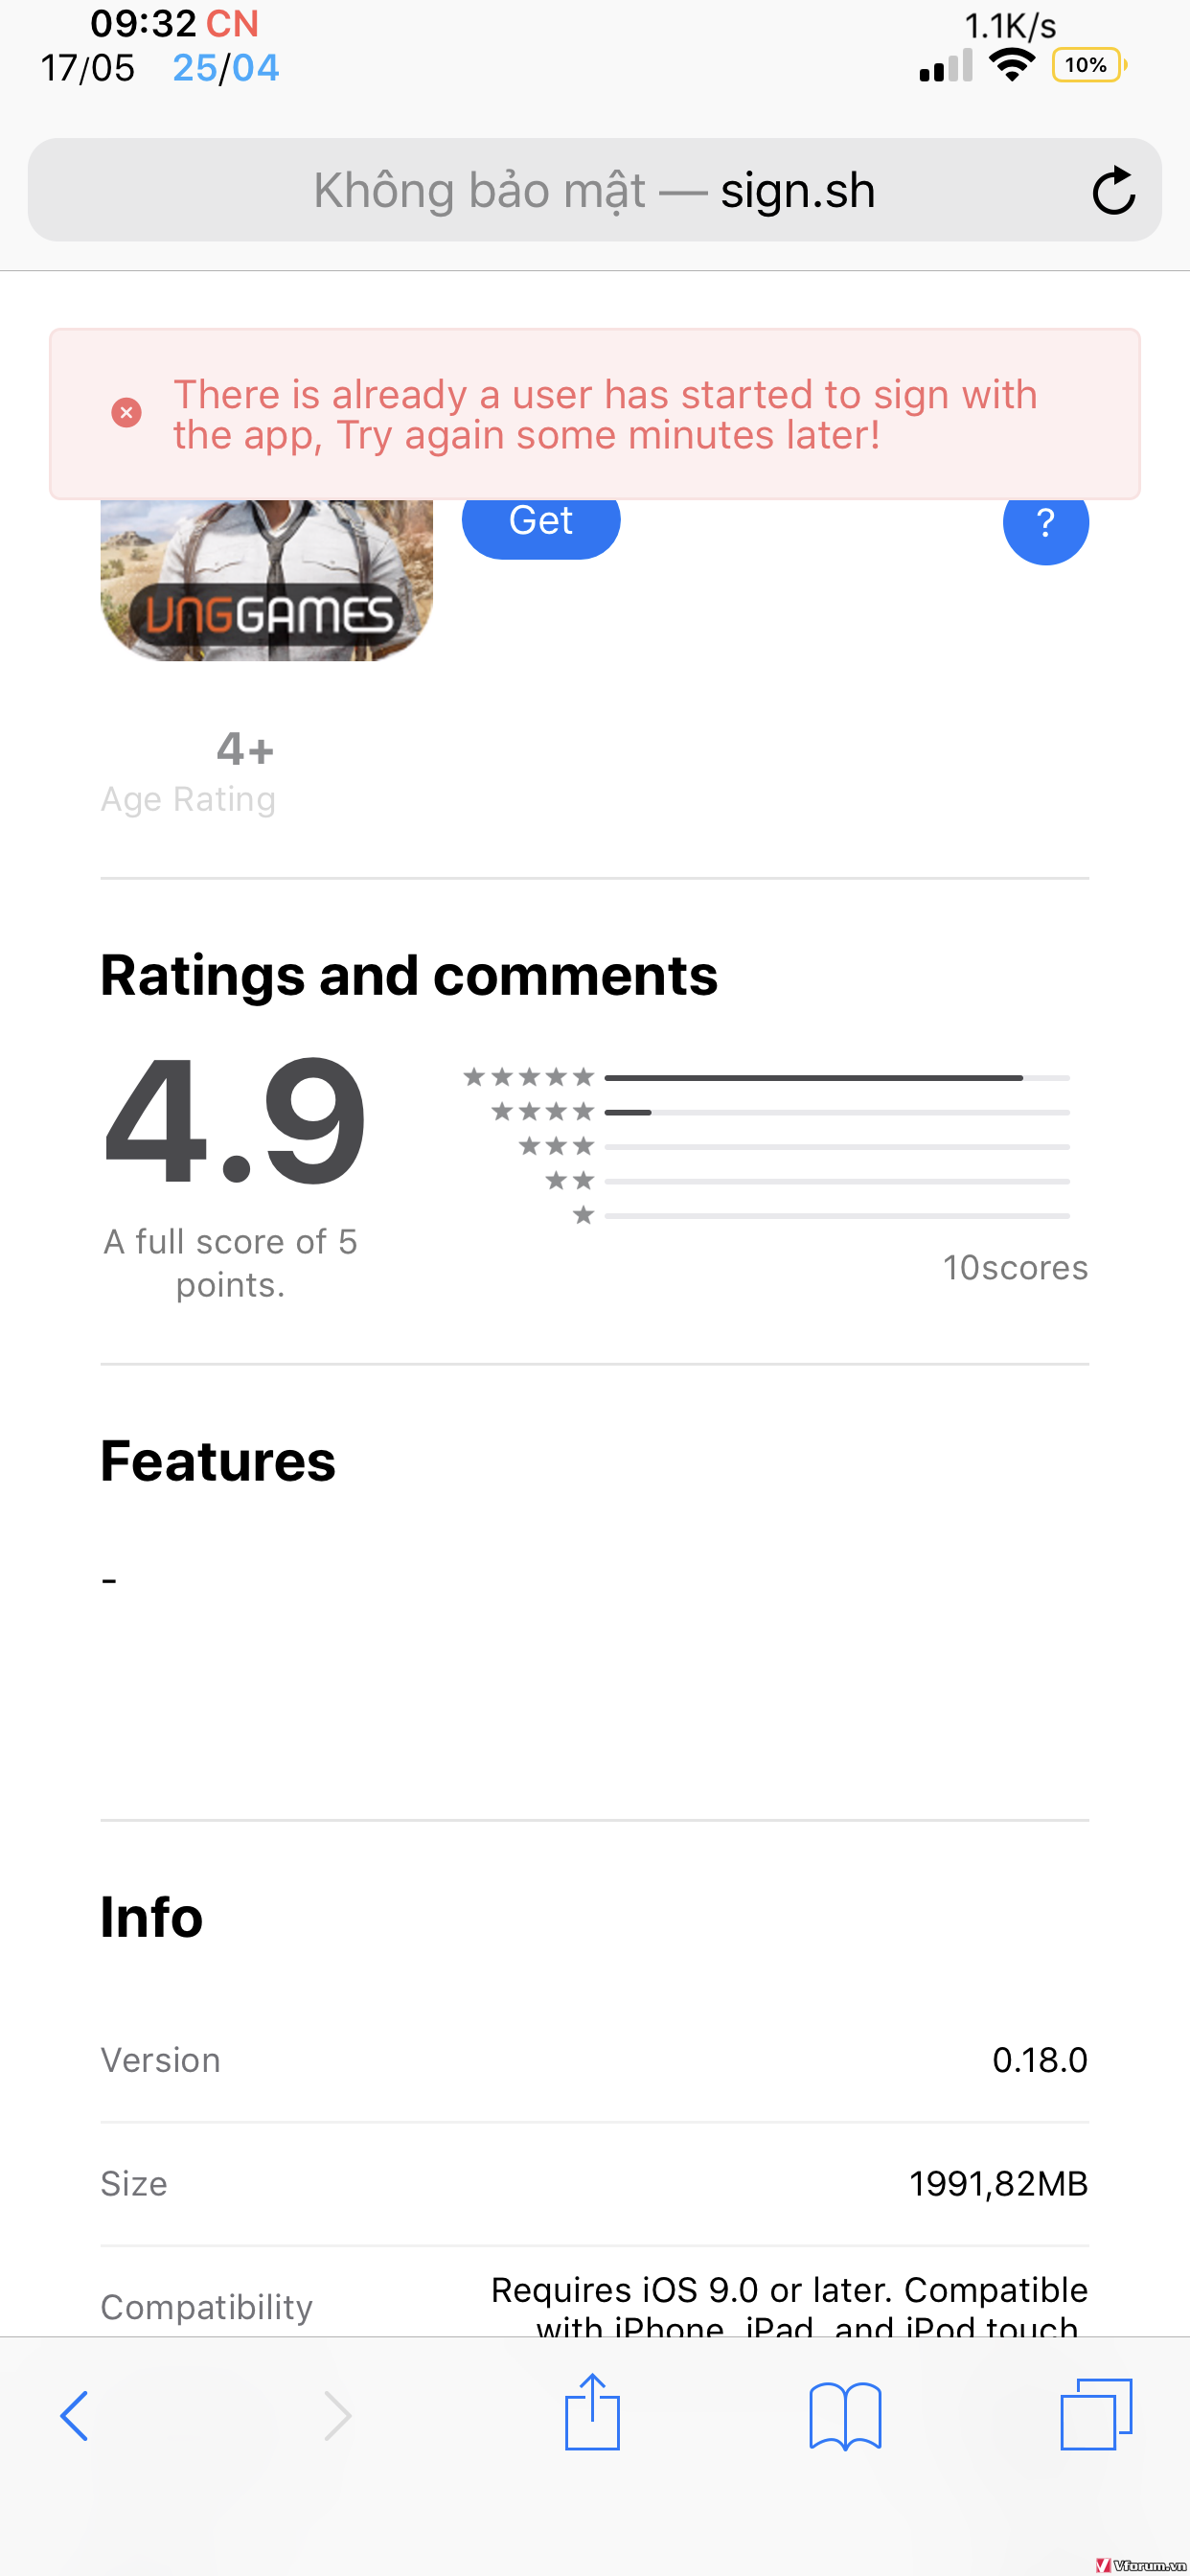The image size is (1190, 2576).
Task: Tap the reload page icon
Action: pyautogui.click(x=1113, y=190)
